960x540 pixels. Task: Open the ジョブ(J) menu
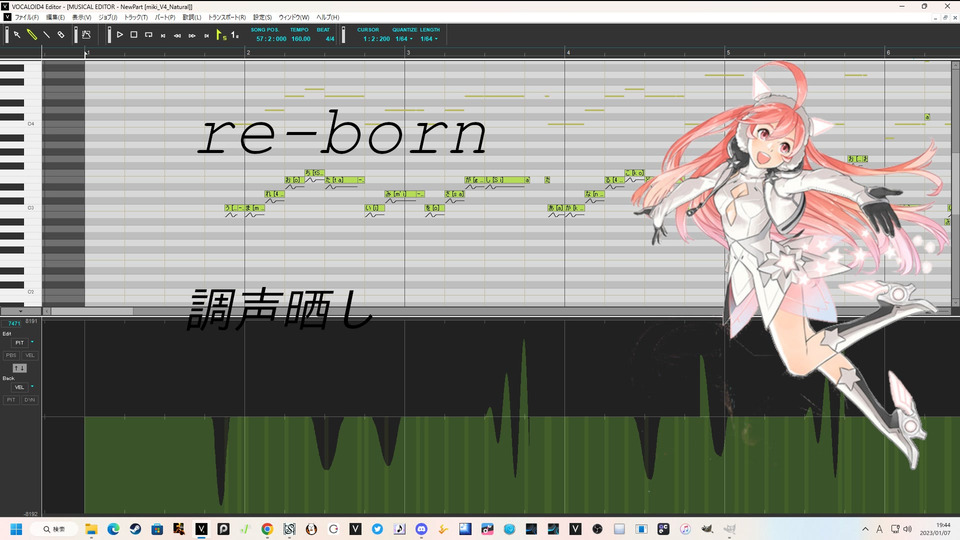tap(108, 17)
